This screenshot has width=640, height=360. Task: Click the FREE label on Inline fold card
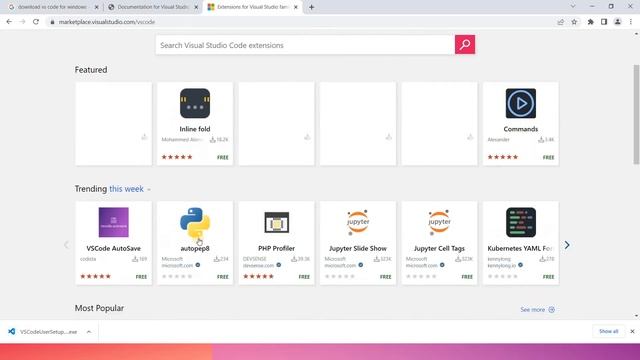222,158
